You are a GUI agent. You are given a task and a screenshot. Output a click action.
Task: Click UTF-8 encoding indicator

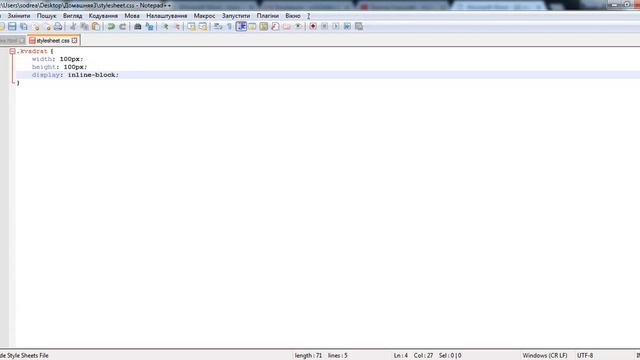pyautogui.click(x=585, y=356)
